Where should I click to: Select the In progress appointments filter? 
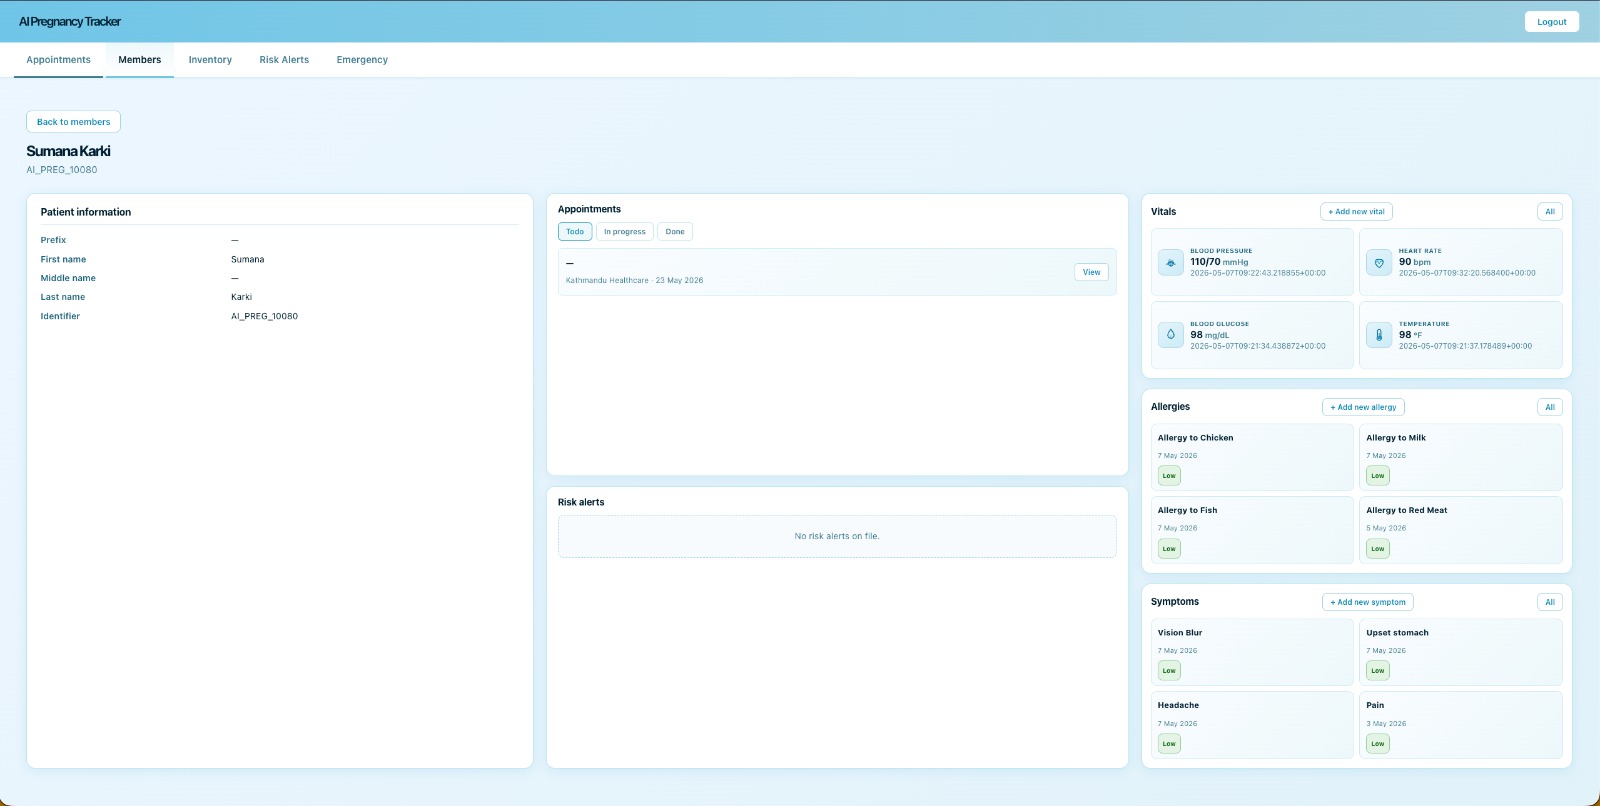click(x=625, y=232)
